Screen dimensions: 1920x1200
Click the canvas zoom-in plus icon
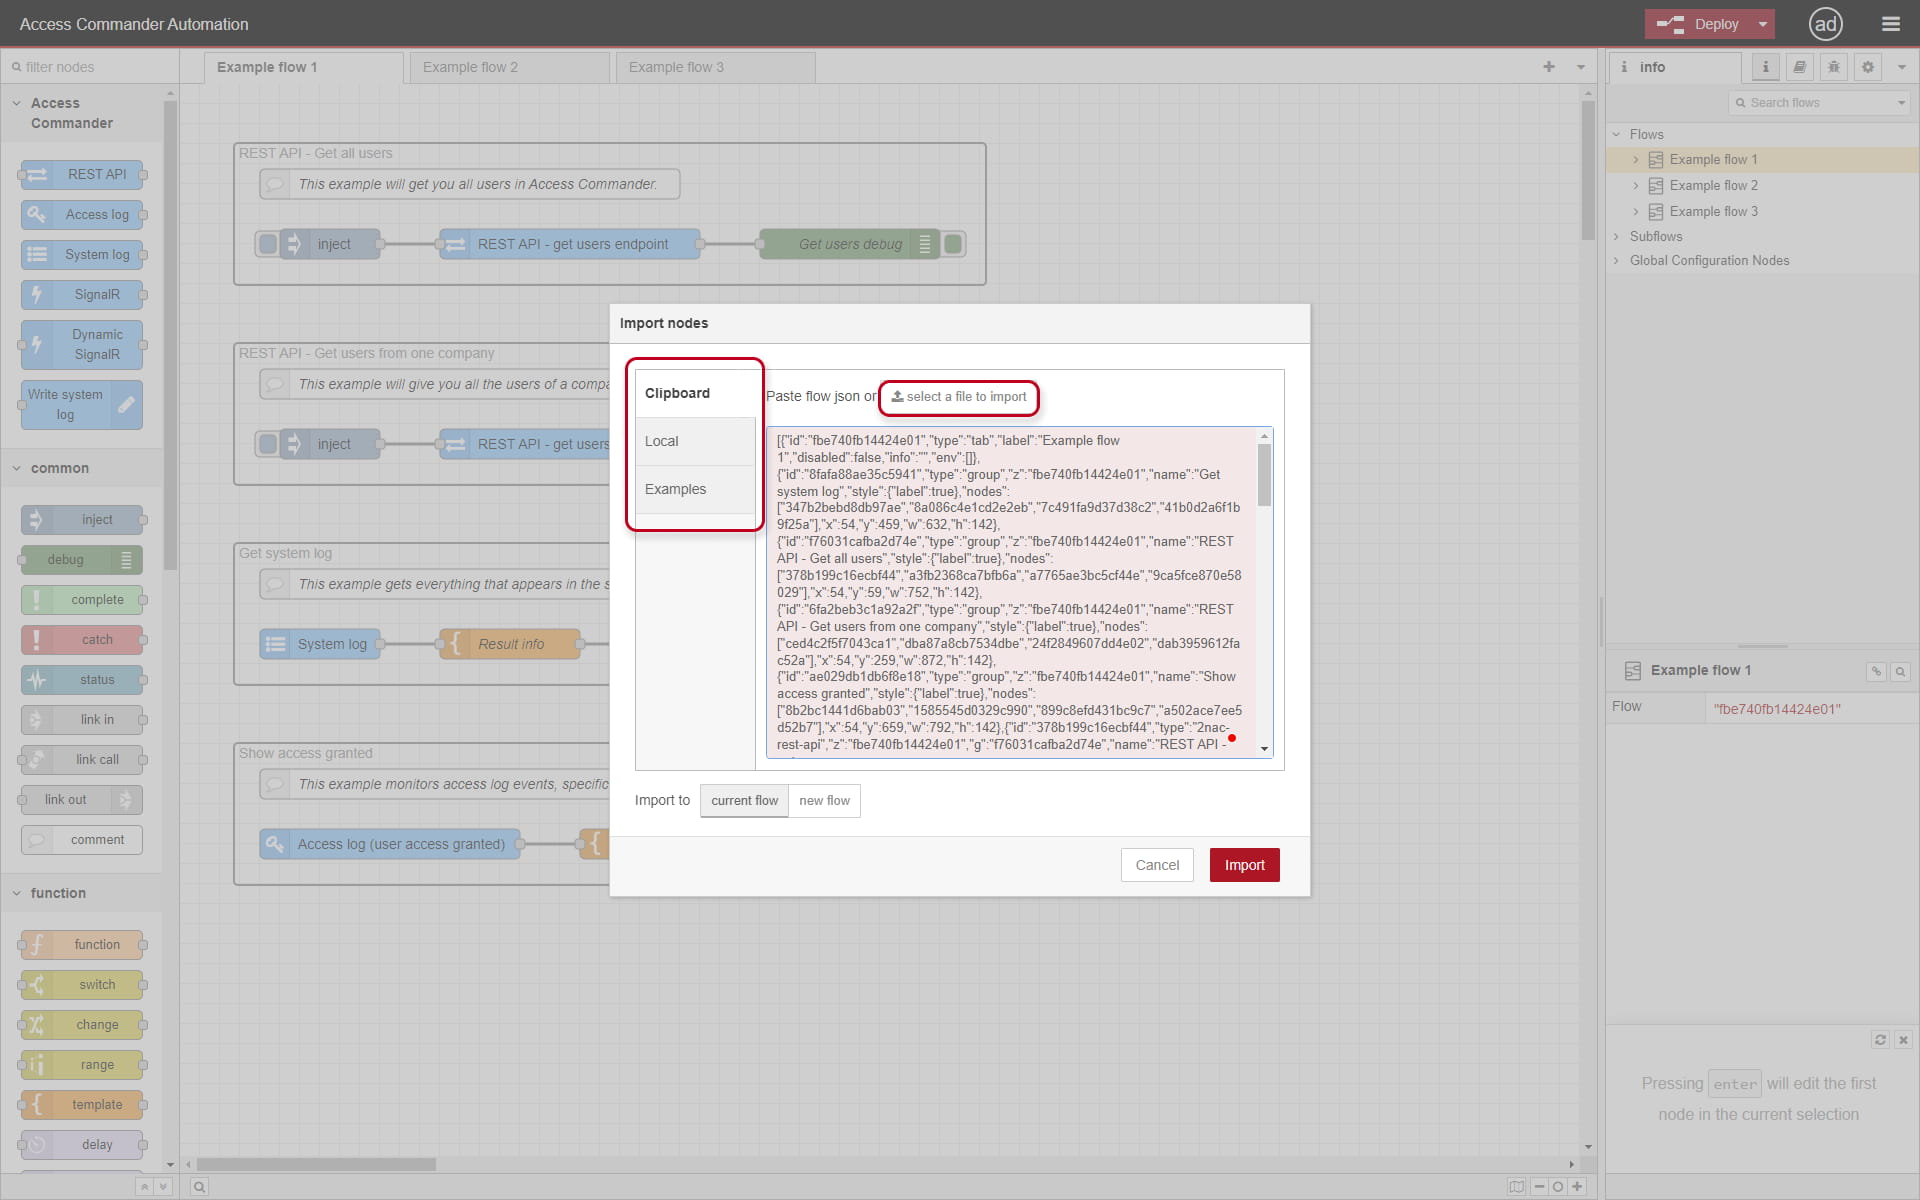pos(1577,1187)
